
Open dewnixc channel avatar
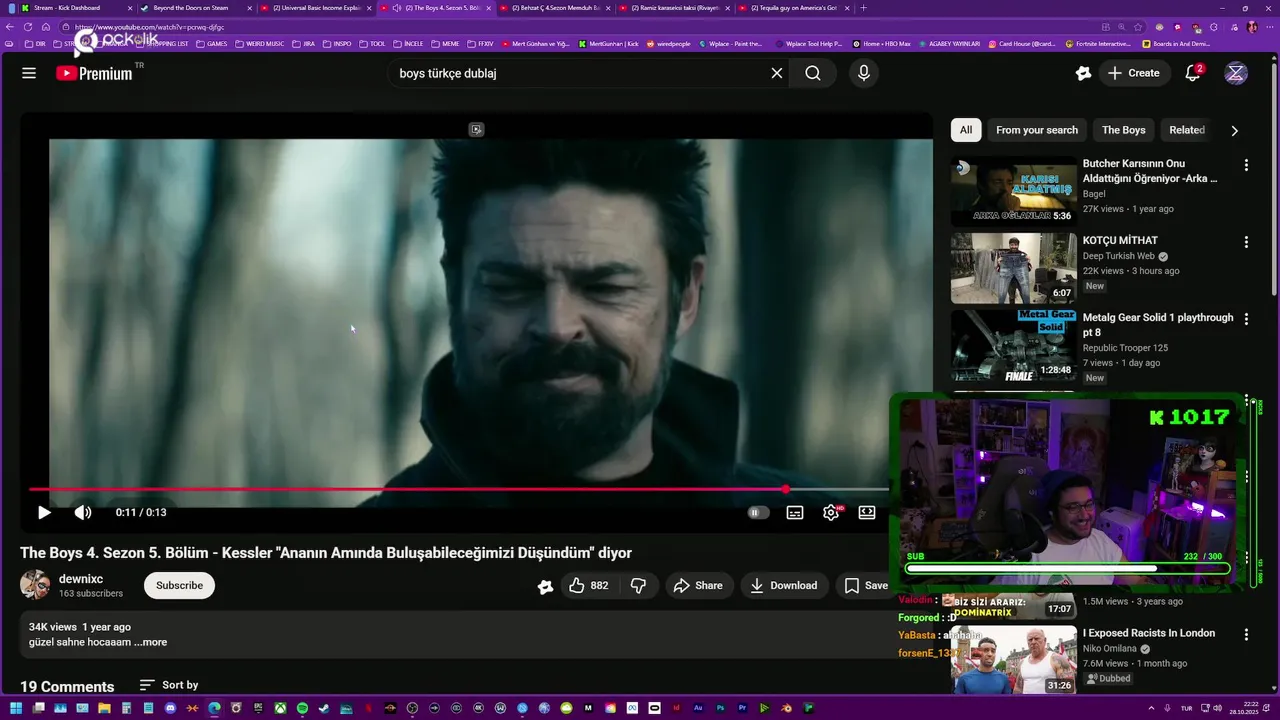pyautogui.click(x=35, y=585)
